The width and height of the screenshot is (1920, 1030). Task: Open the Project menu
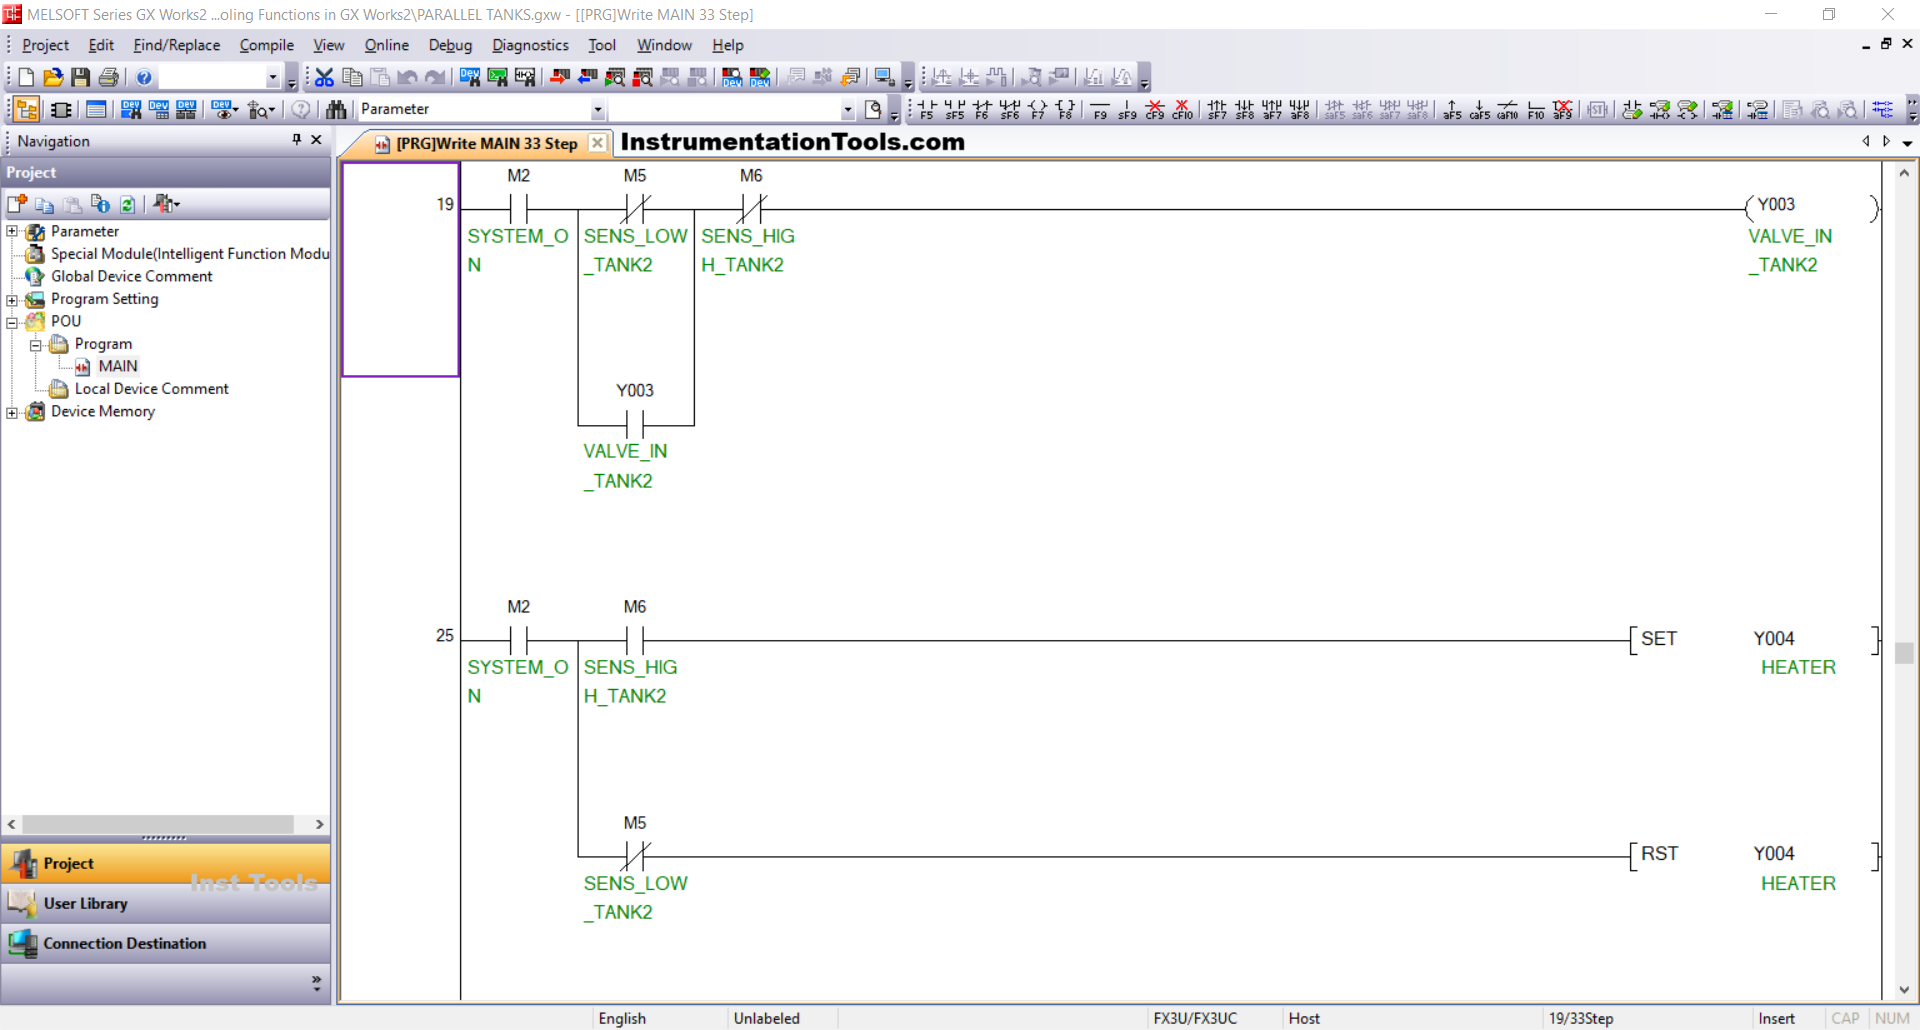[45, 45]
